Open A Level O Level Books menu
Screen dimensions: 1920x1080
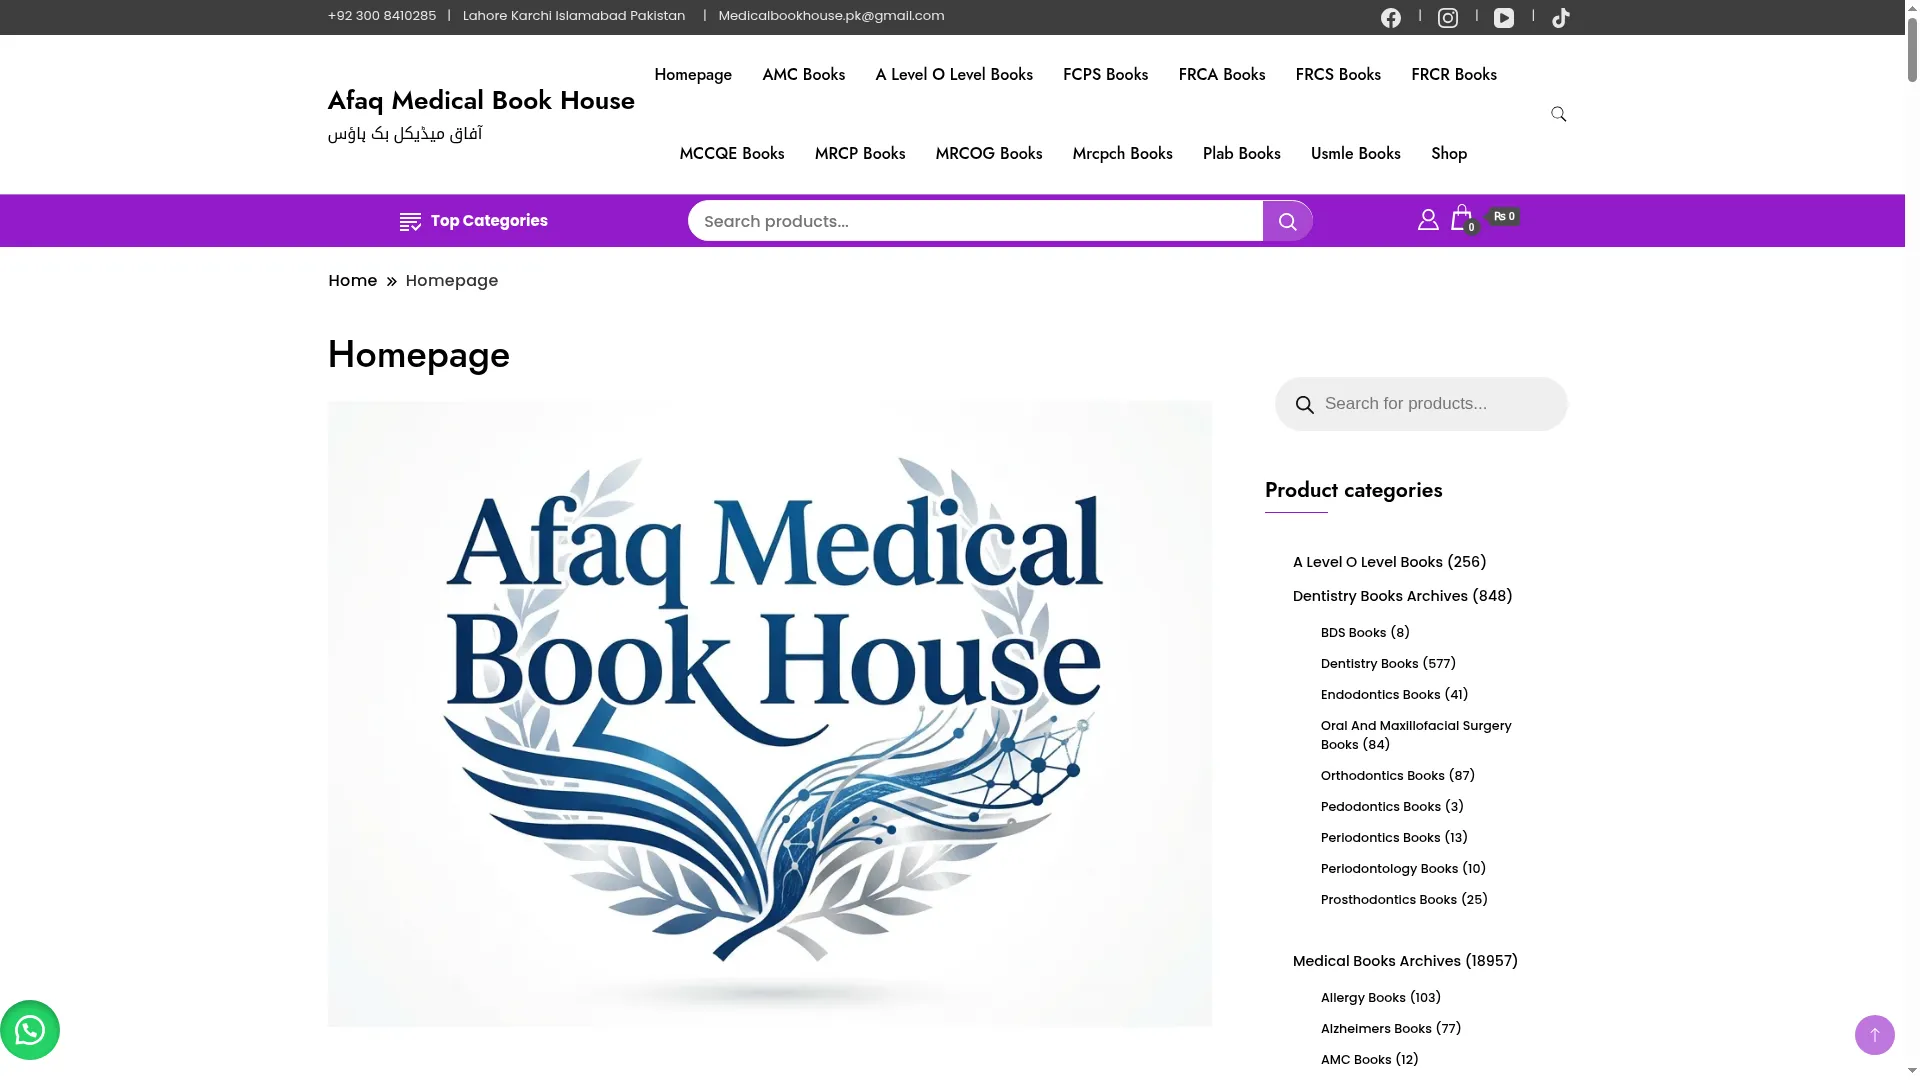click(x=954, y=75)
